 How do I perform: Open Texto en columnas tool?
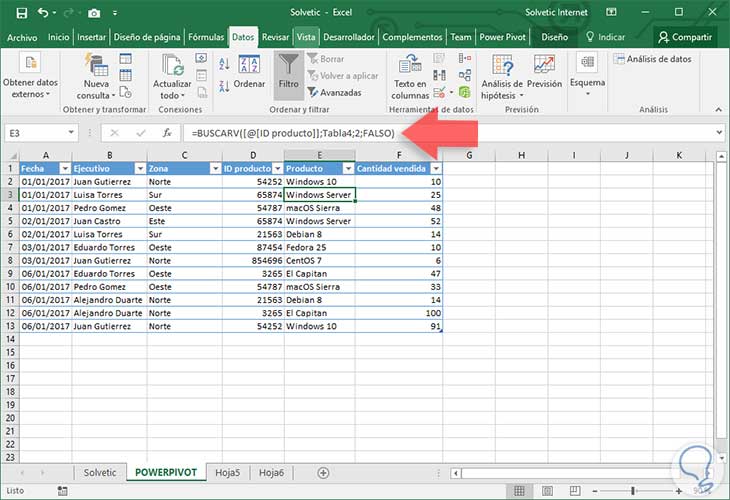coord(410,77)
